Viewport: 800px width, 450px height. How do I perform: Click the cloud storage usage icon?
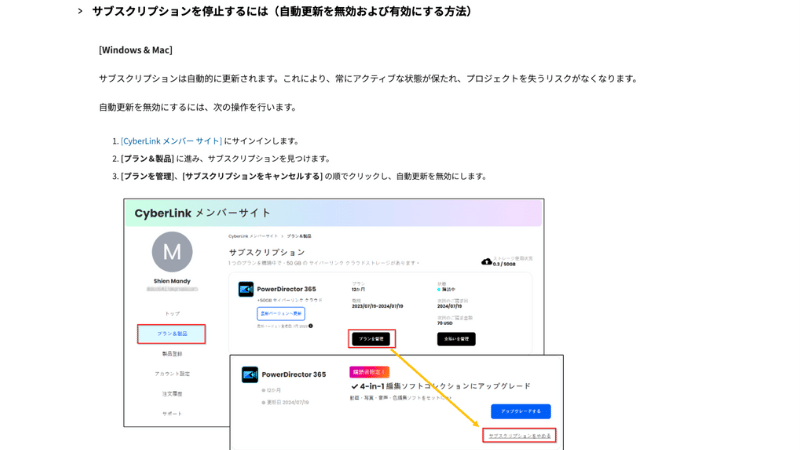pos(486,262)
